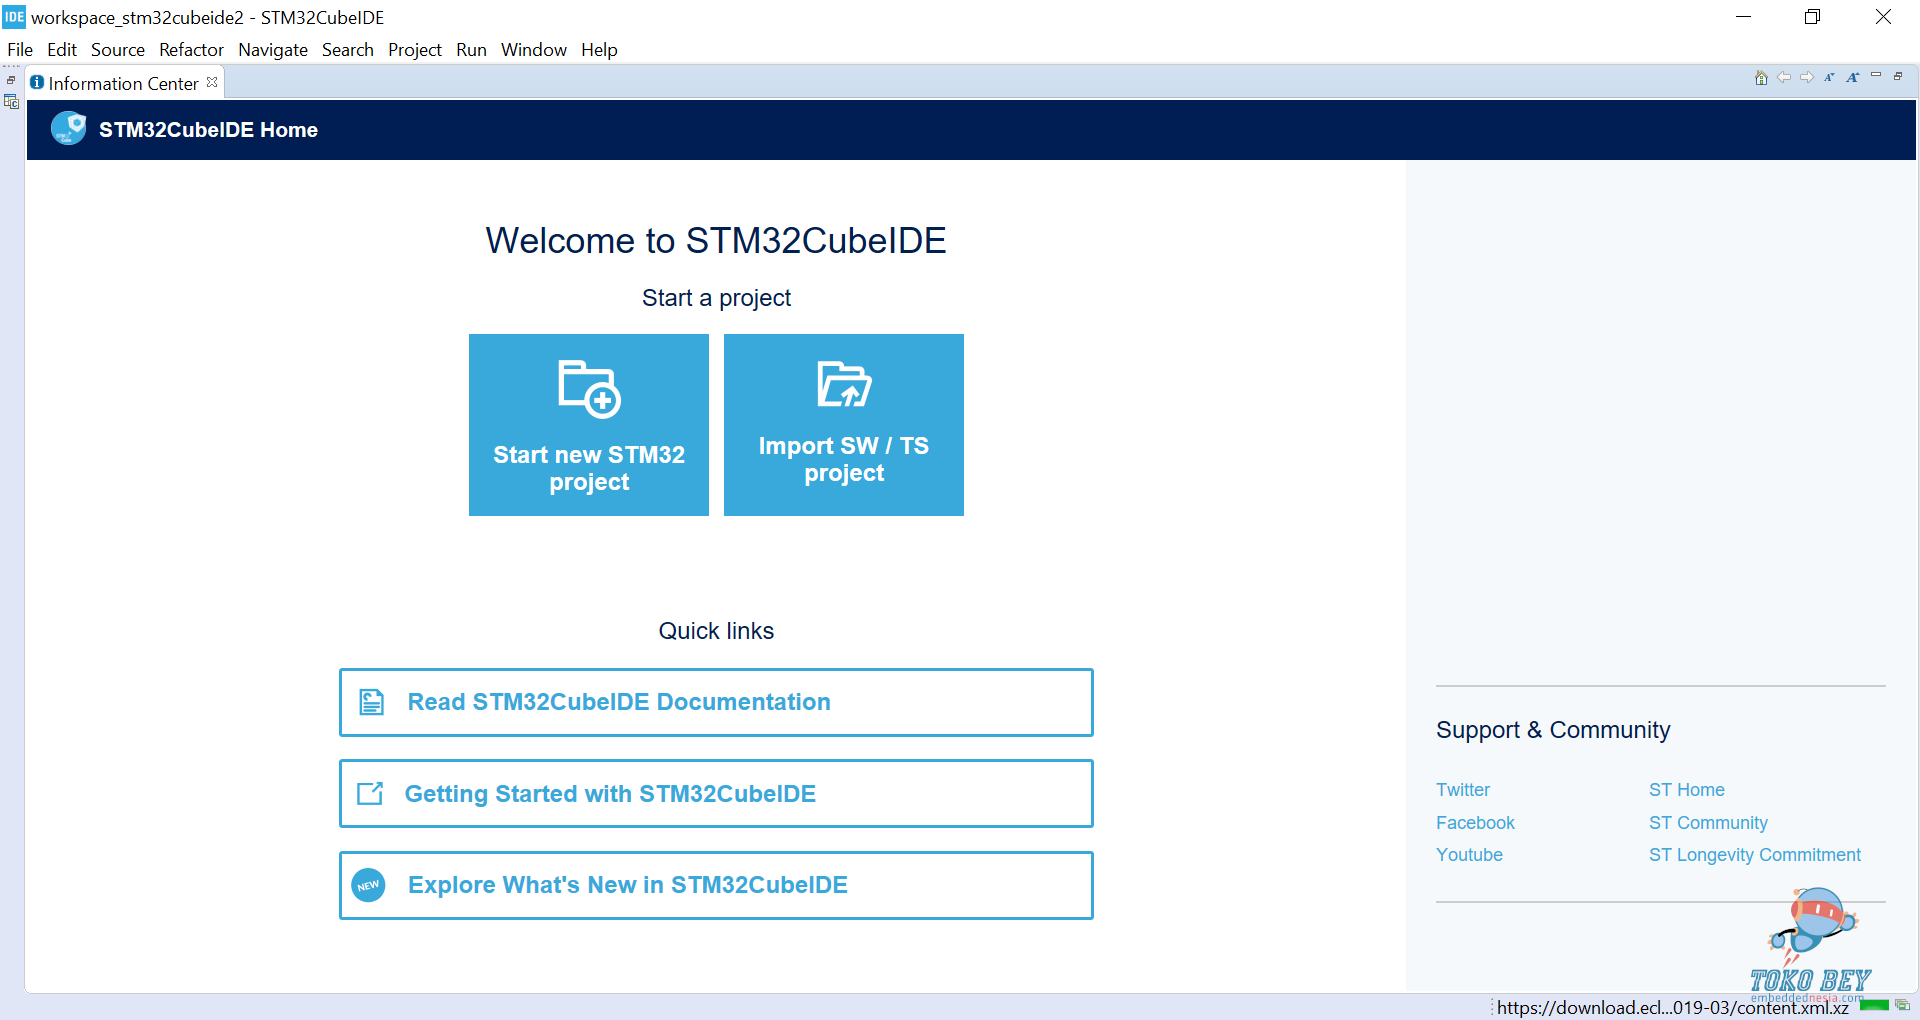Click the green download progress bar

pyautogui.click(x=1874, y=1005)
